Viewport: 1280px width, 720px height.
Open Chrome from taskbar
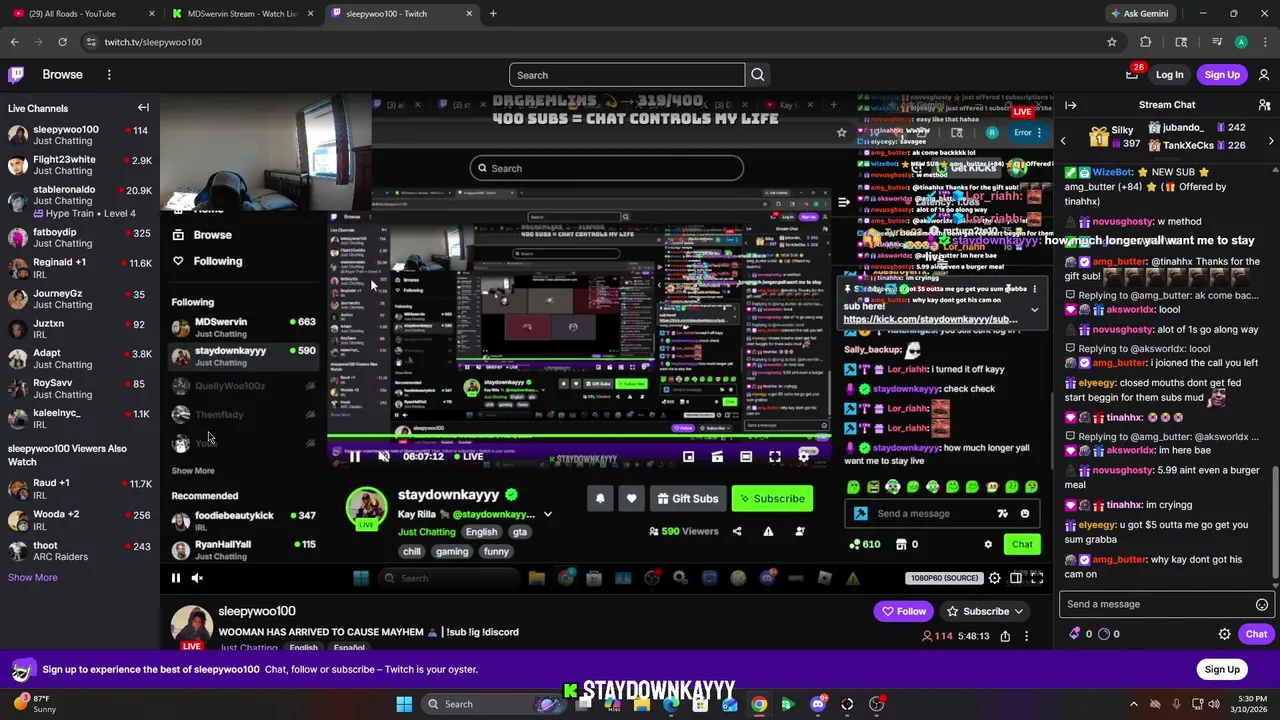coord(759,704)
